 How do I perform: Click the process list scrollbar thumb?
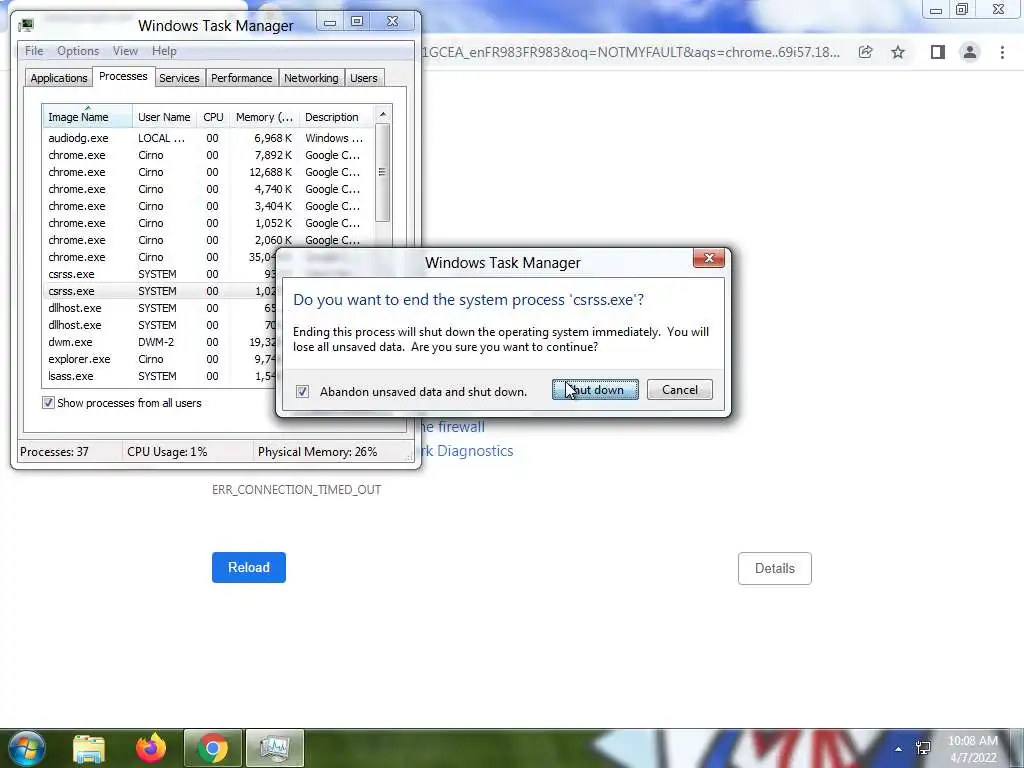[383, 172]
